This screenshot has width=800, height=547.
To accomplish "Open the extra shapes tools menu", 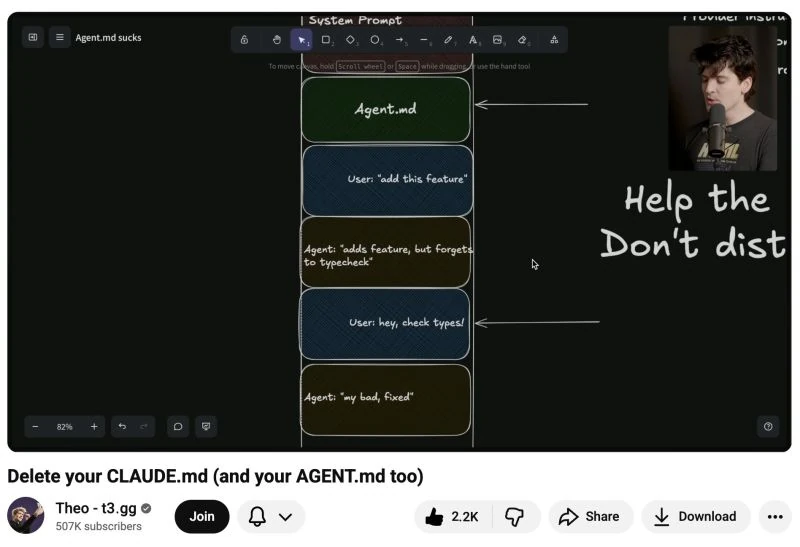I will [554, 40].
